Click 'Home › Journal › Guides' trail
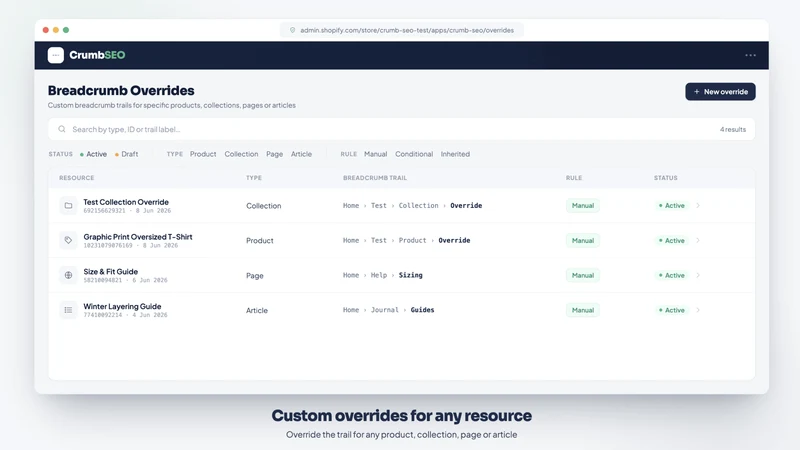 click(388, 310)
